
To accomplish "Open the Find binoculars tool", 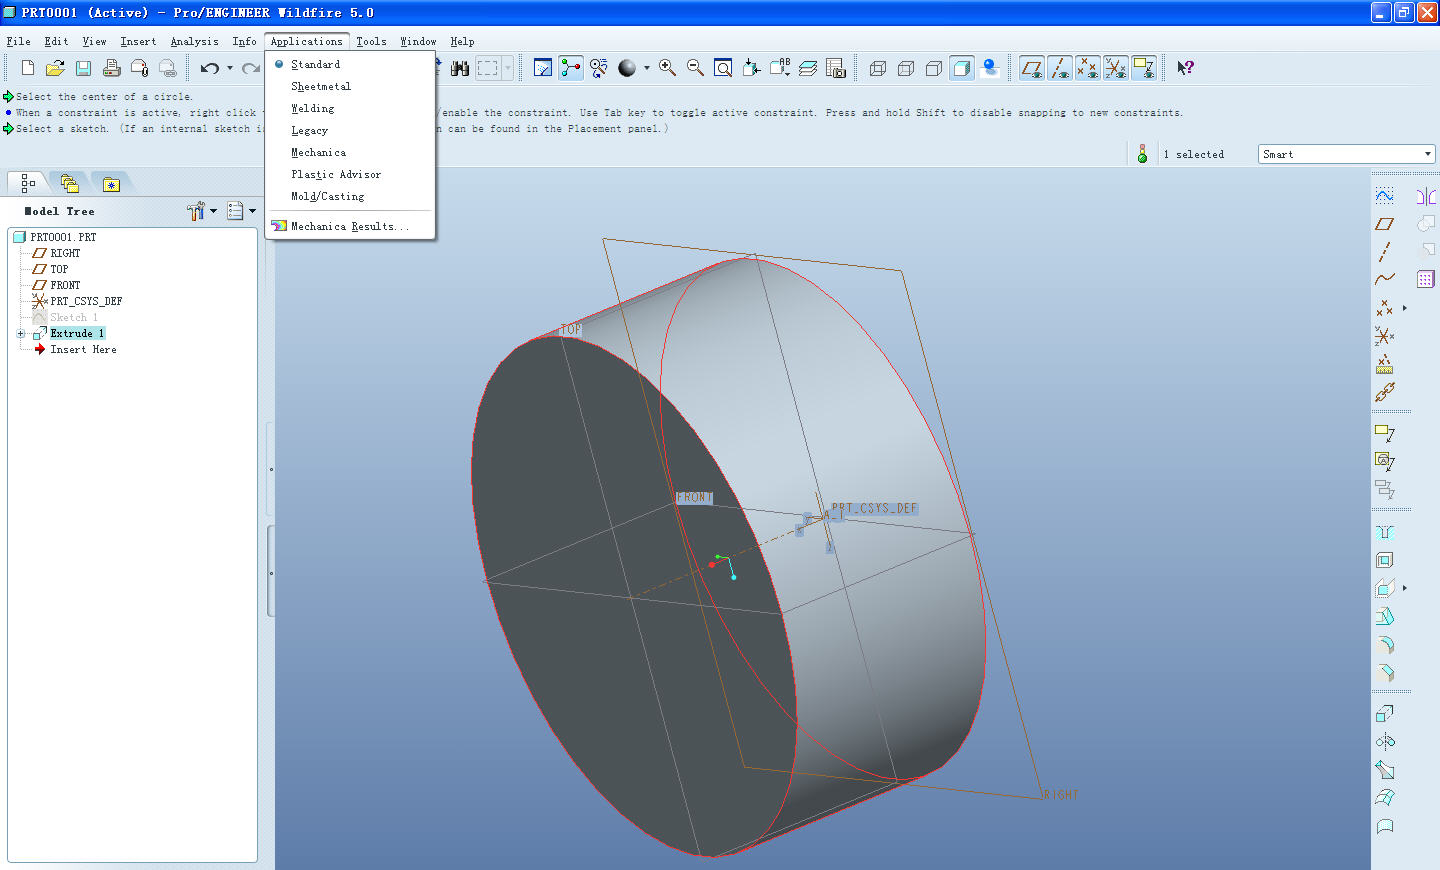I will (460, 68).
